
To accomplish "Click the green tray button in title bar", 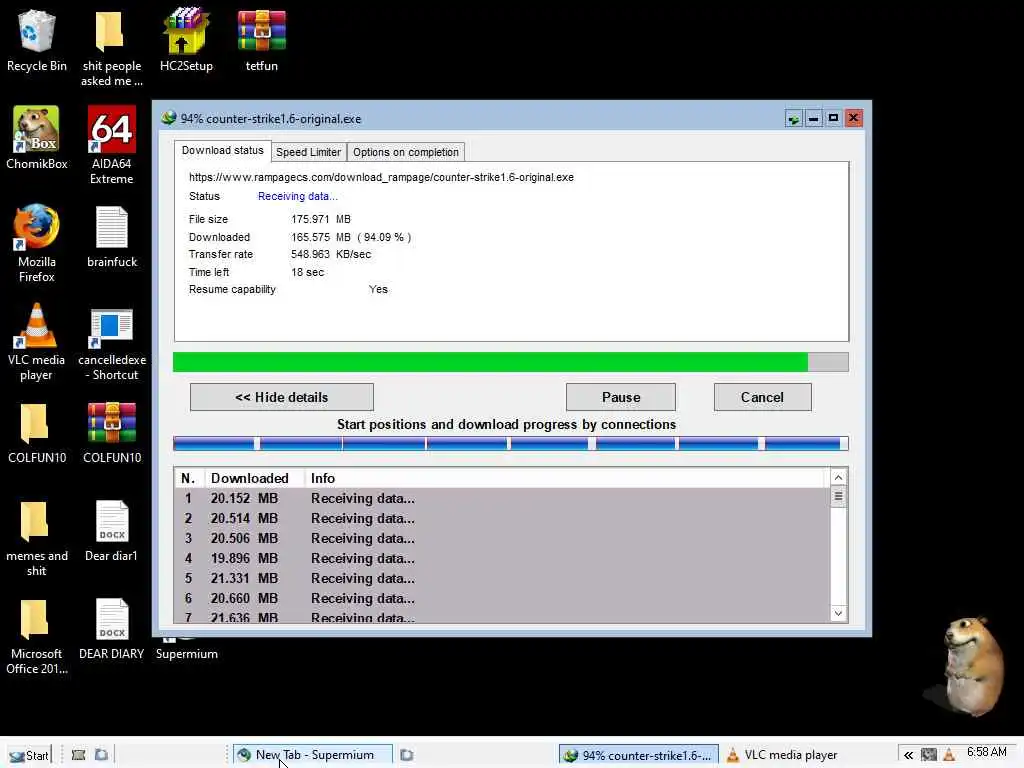I will click(x=793, y=118).
